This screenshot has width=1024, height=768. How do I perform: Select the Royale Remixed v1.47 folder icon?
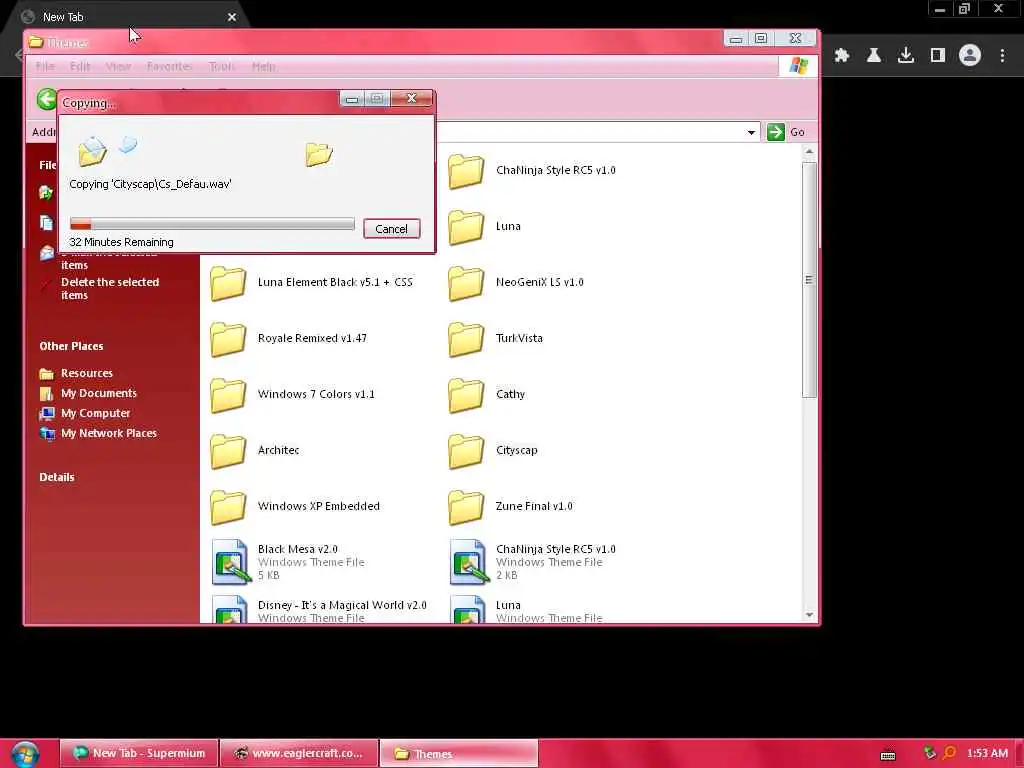(228, 340)
